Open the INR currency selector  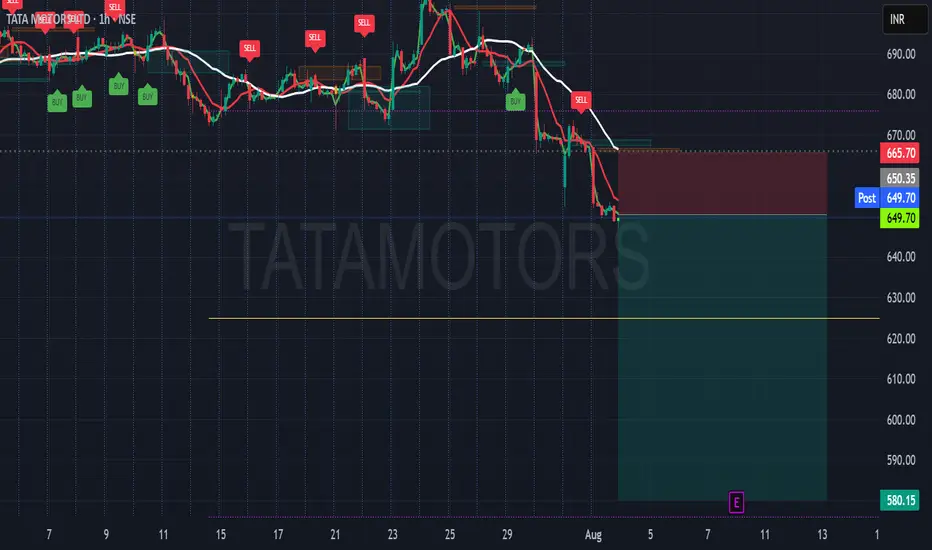point(905,20)
